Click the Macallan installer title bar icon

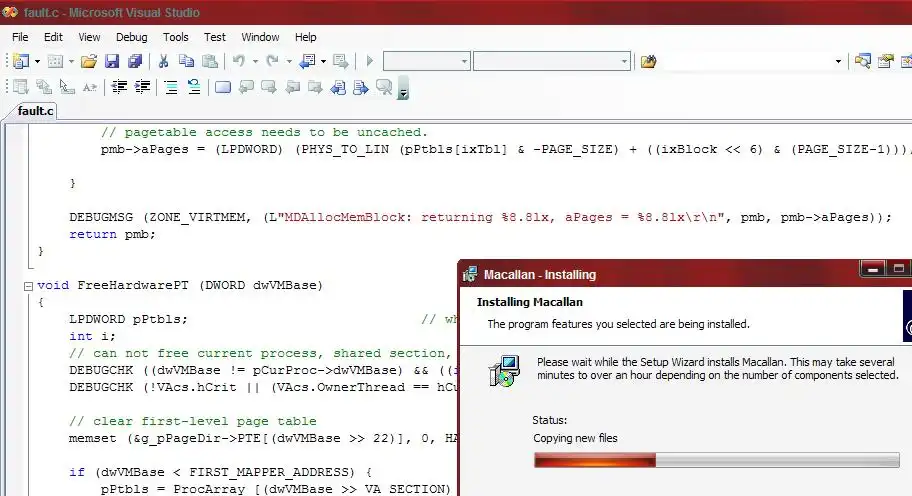click(x=470, y=274)
